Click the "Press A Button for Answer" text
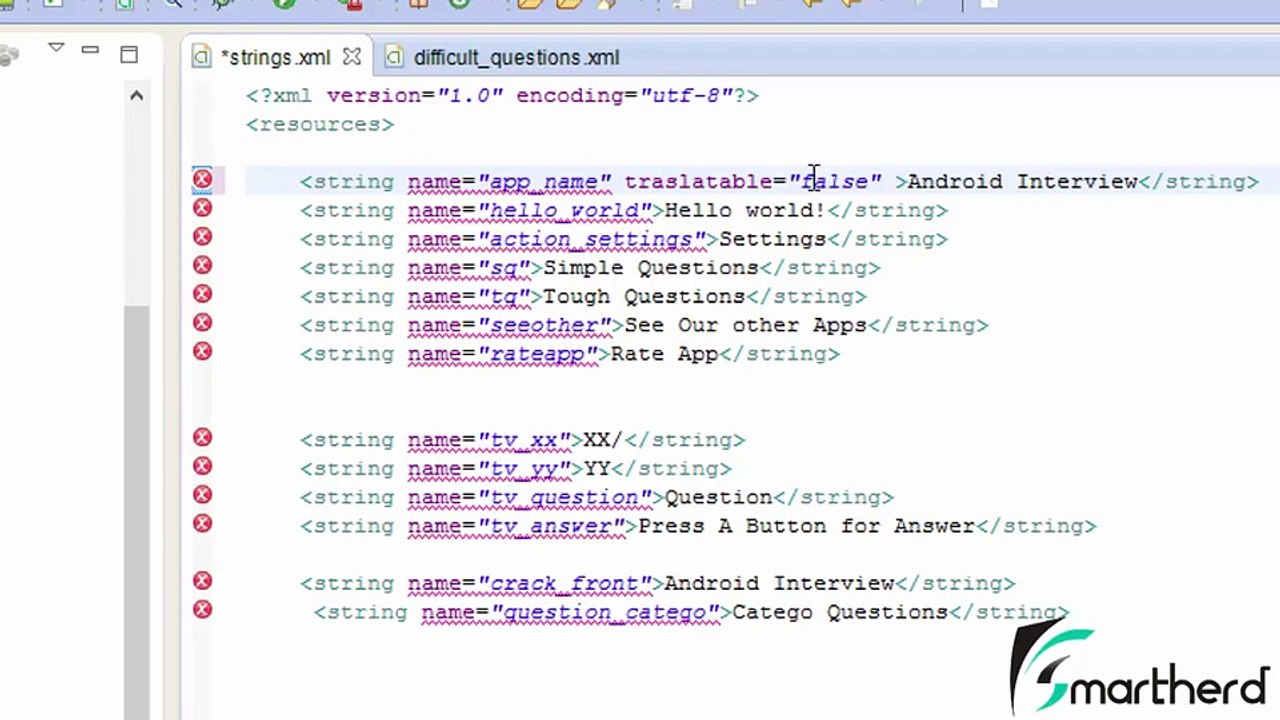Viewport: 1280px width, 720px height. [806, 527]
